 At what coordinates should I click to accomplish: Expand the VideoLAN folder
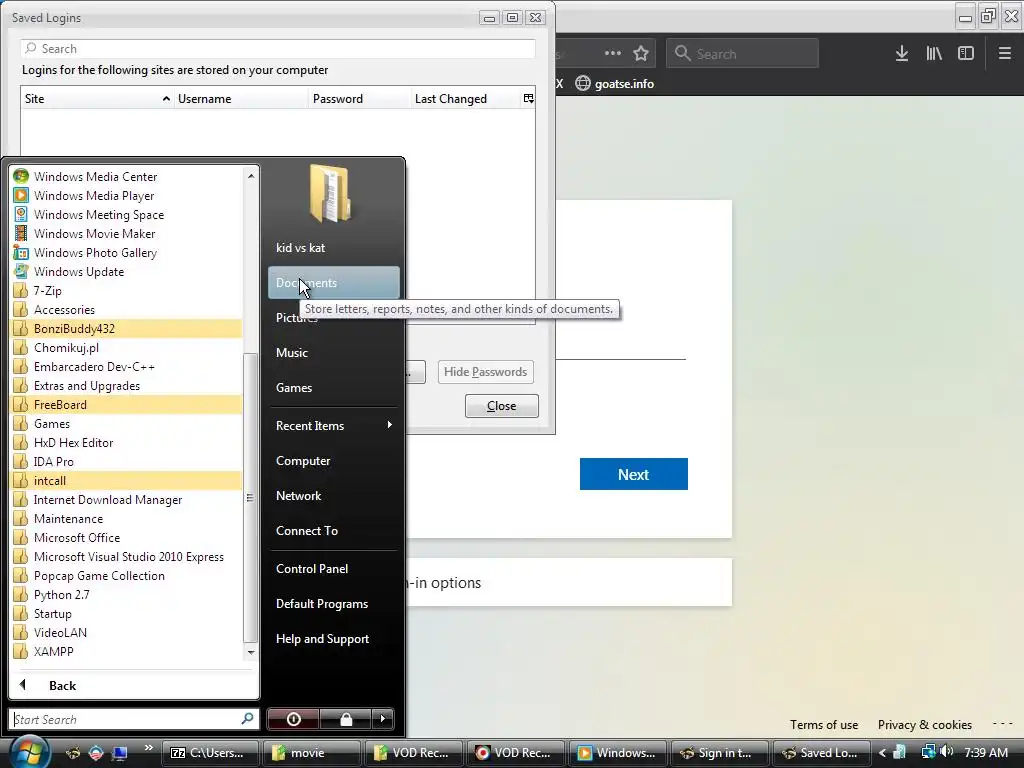coord(127,632)
